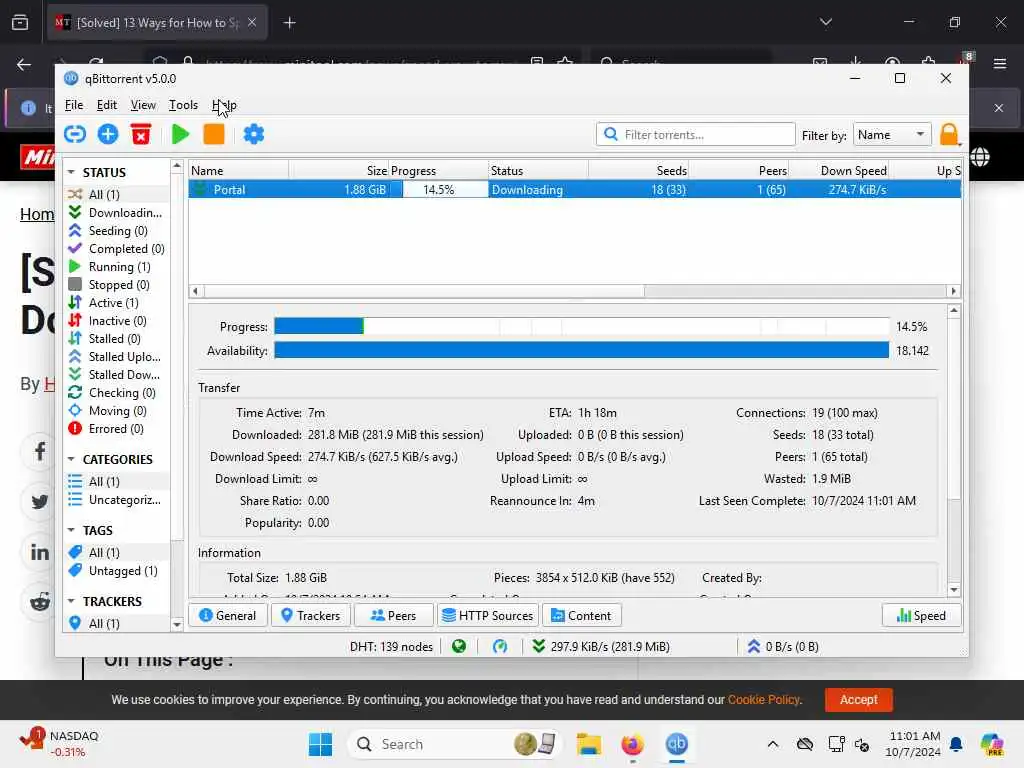Collapse the TAGS section
This screenshot has height=768, width=1024.
tap(71, 530)
